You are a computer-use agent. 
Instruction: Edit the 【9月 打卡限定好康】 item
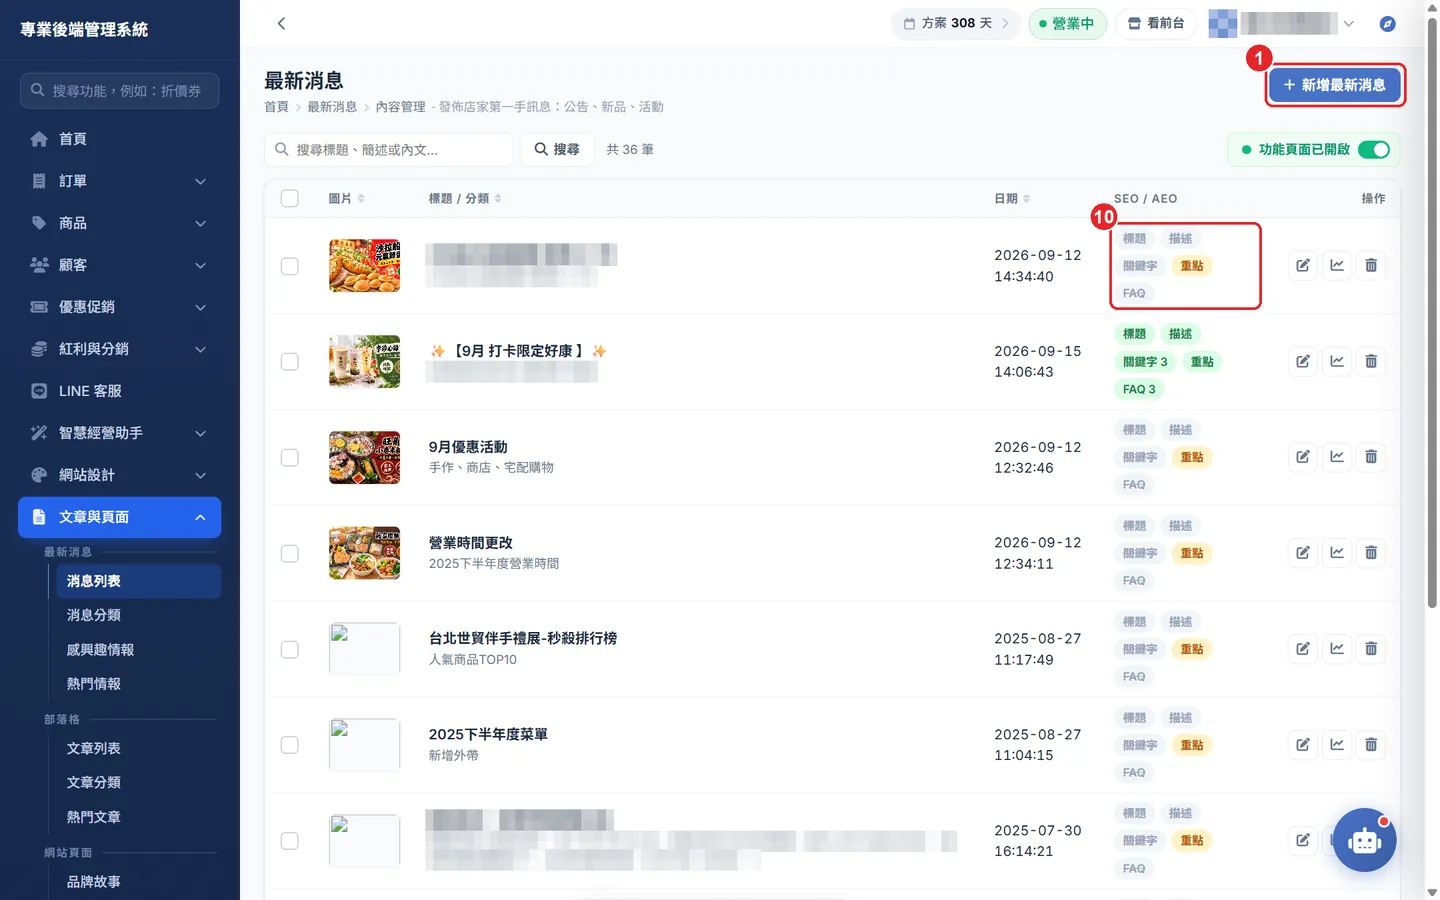pyautogui.click(x=1303, y=361)
